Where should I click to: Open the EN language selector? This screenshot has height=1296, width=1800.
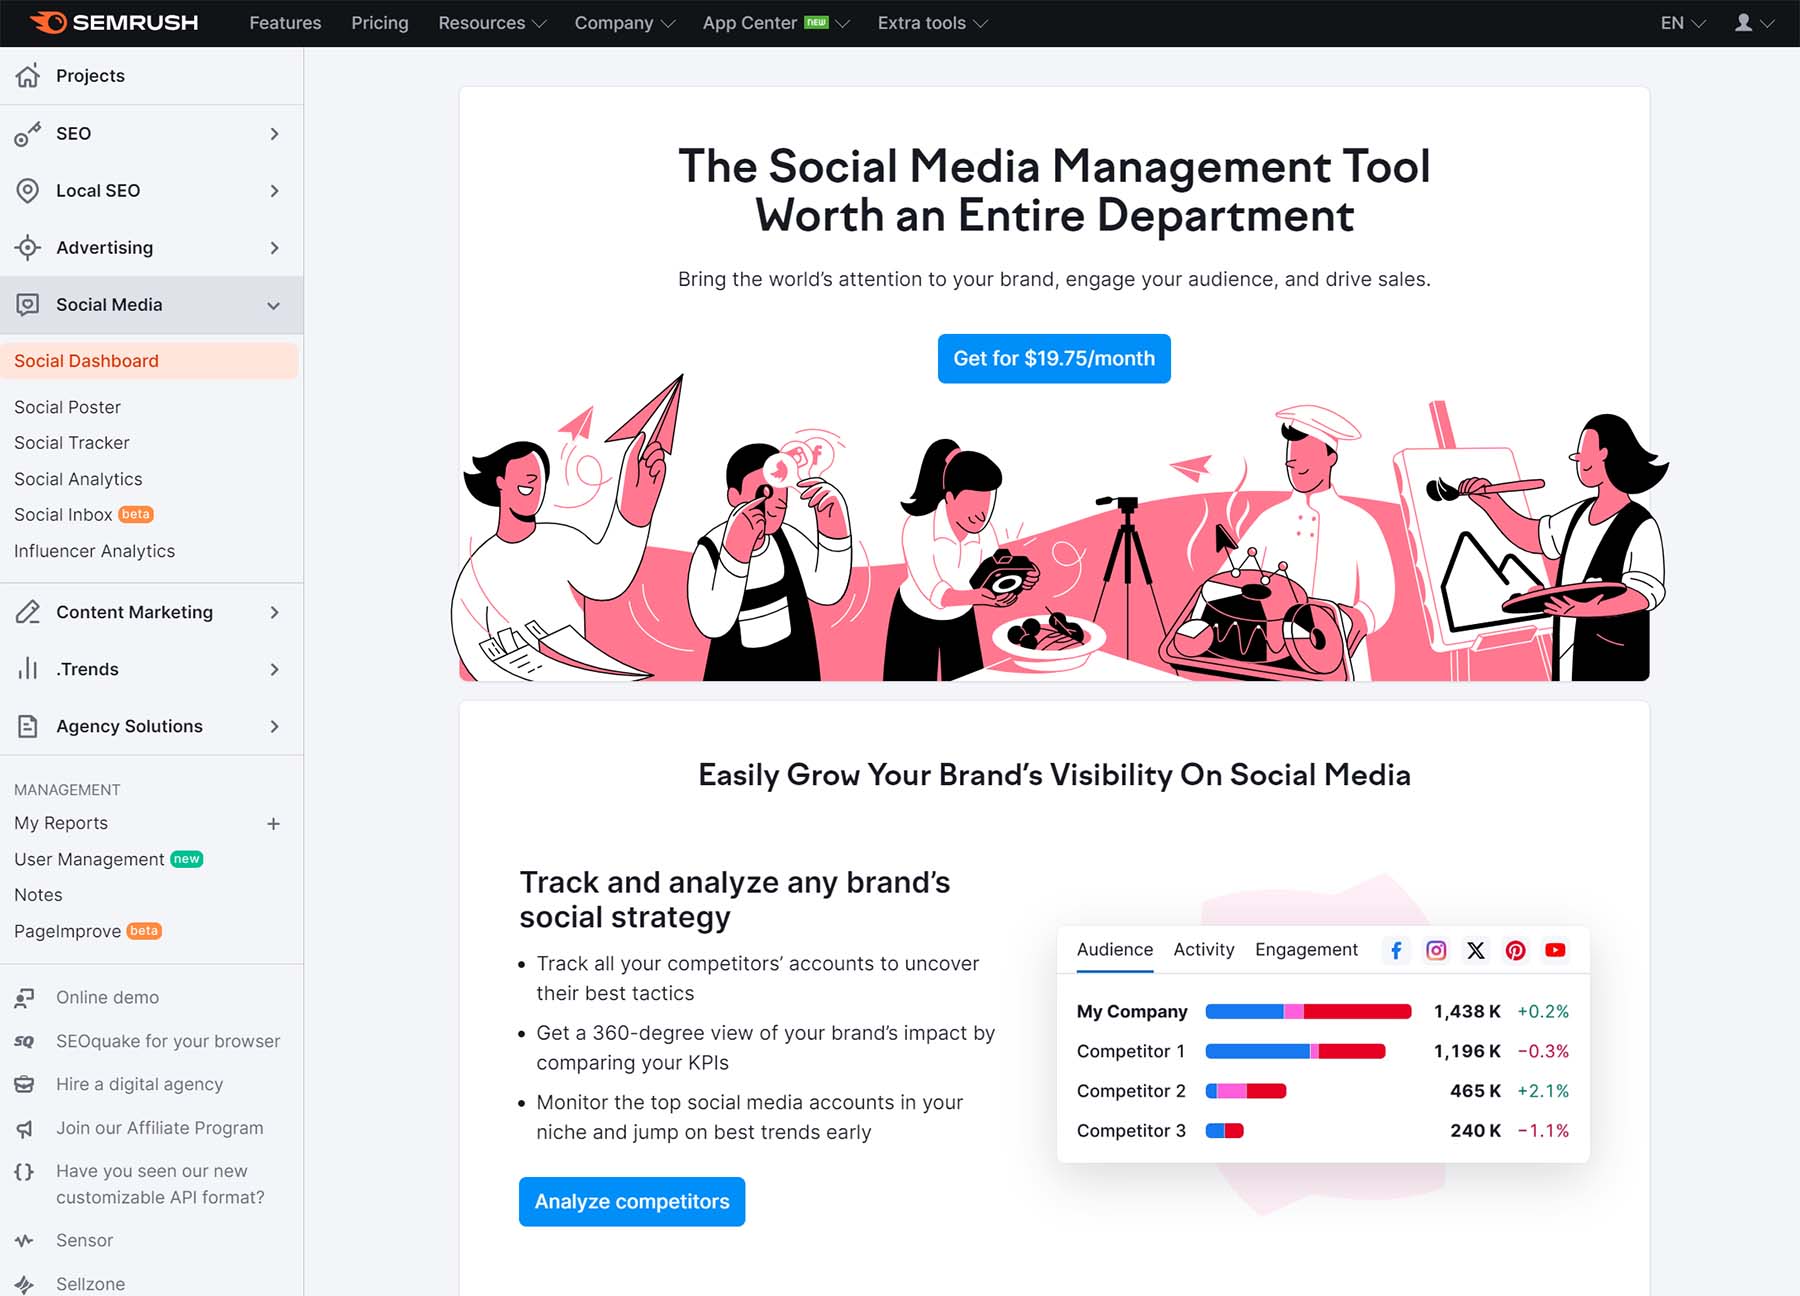[x=1680, y=22]
